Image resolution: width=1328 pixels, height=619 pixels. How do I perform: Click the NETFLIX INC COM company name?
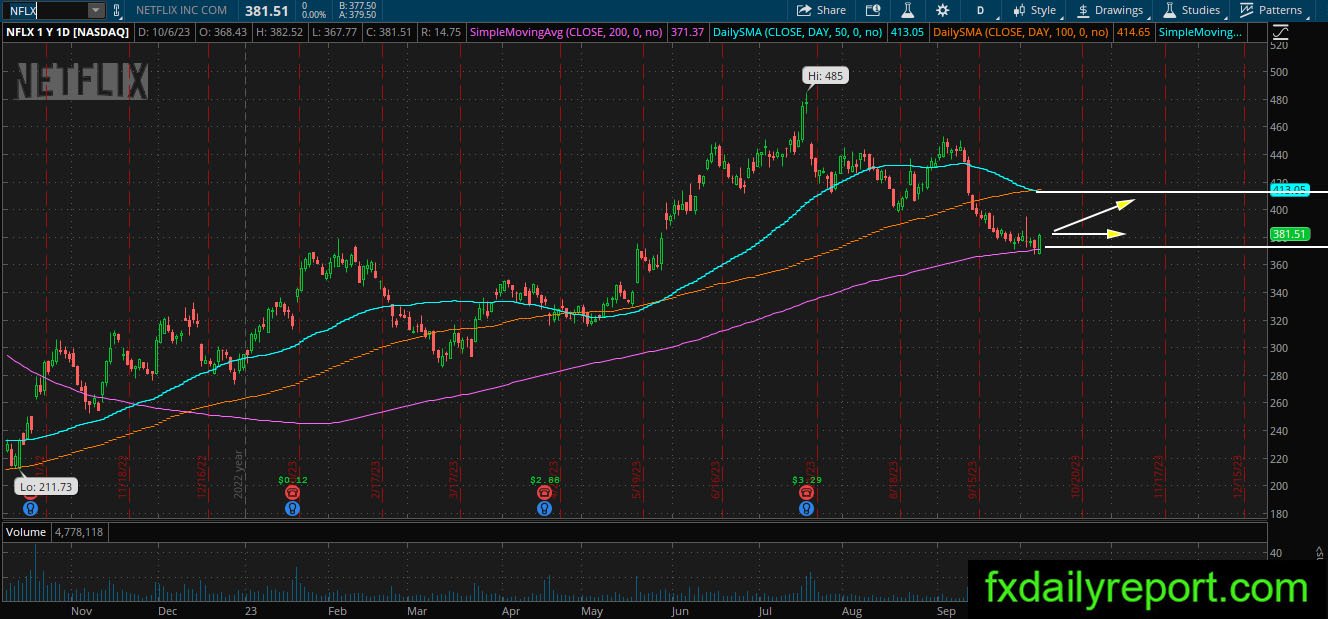coord(181,10)
